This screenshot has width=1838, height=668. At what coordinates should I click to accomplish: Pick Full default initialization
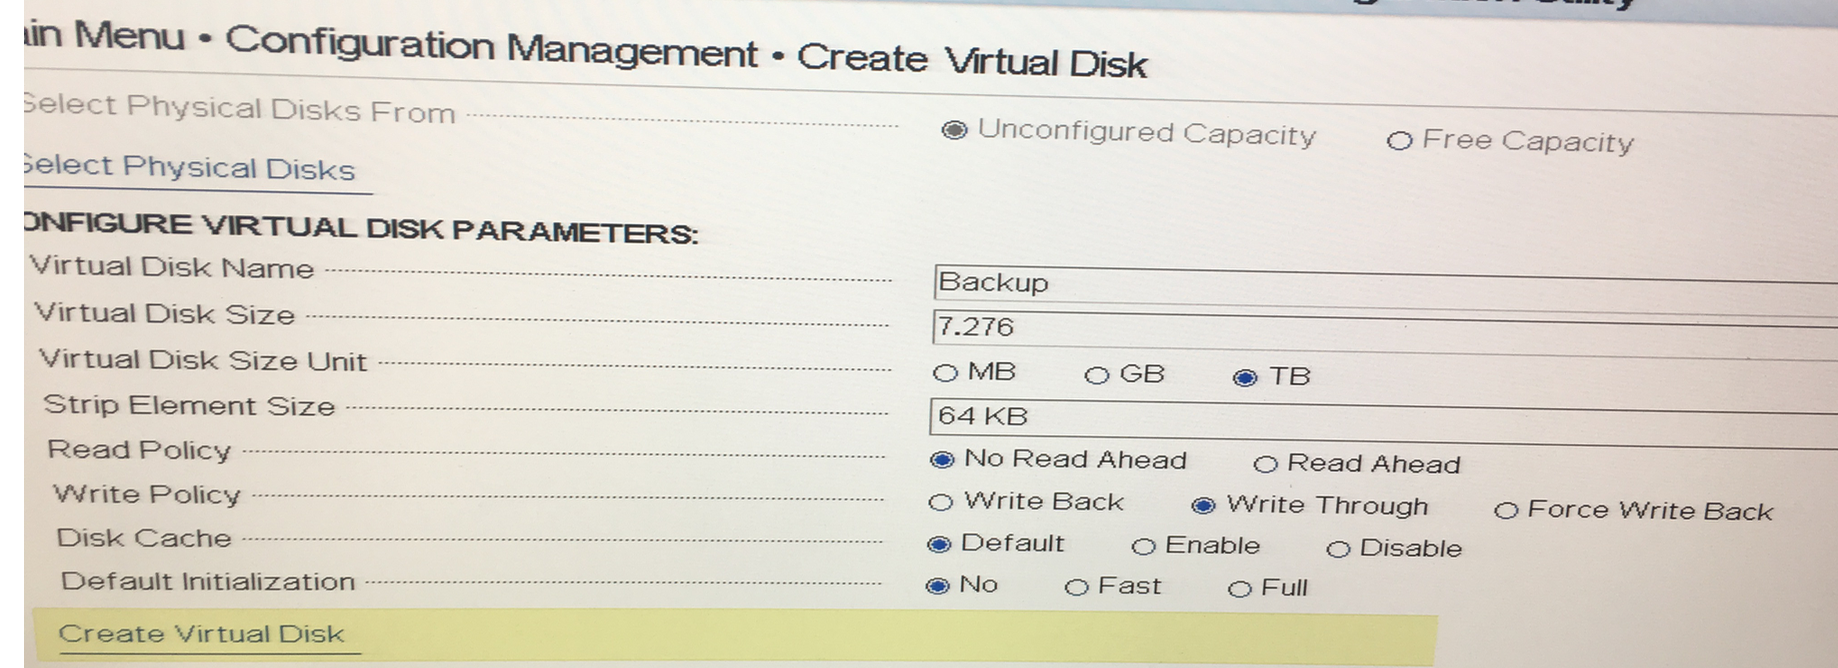[1239, 589]
